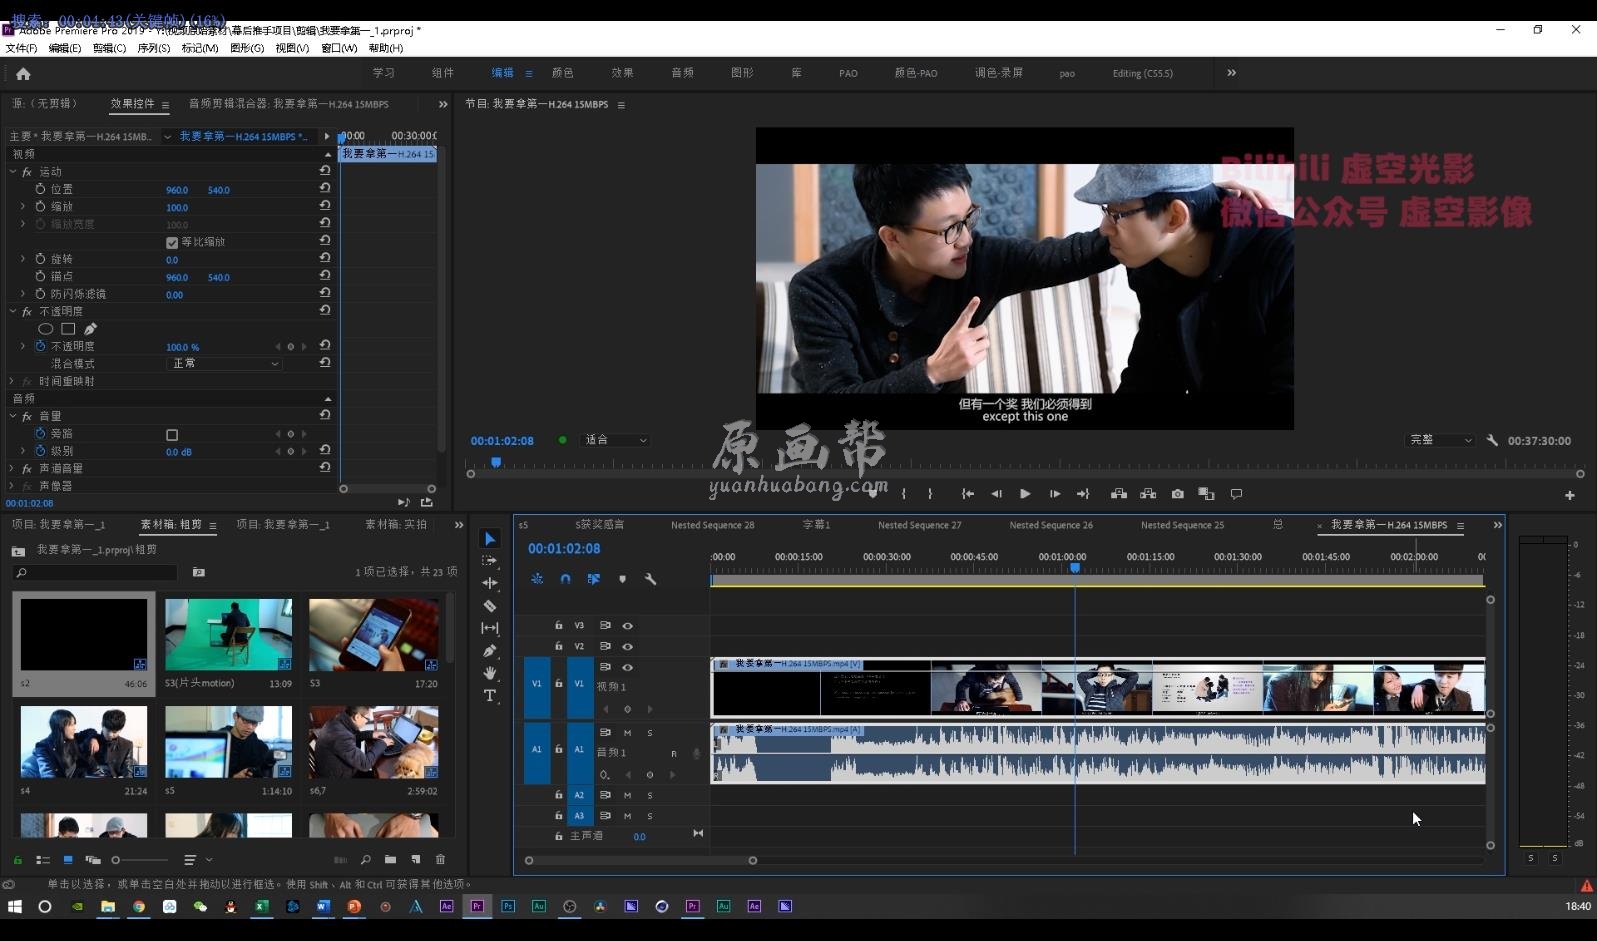1597x941 pixels.
Task: Select the Pen tool in tools panel
Action: (490, 651)
